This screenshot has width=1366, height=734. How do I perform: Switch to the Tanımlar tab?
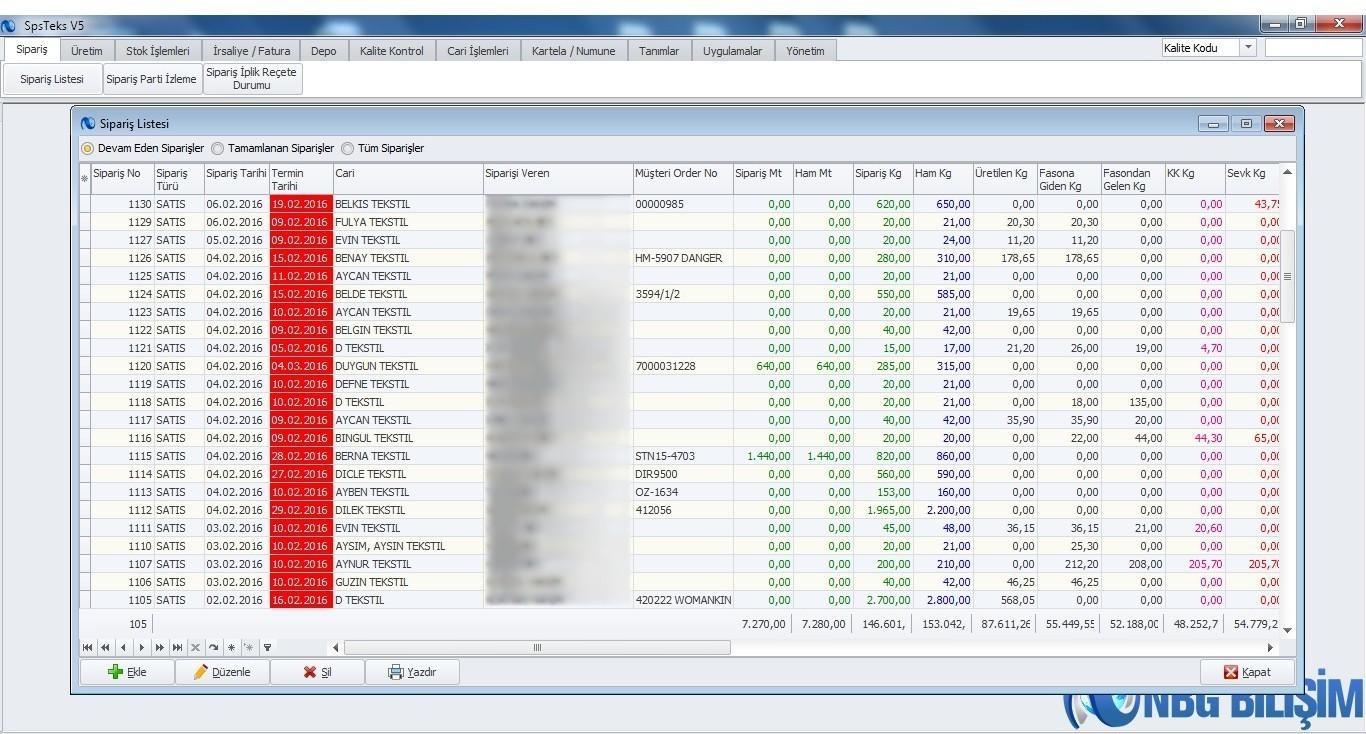659,51
